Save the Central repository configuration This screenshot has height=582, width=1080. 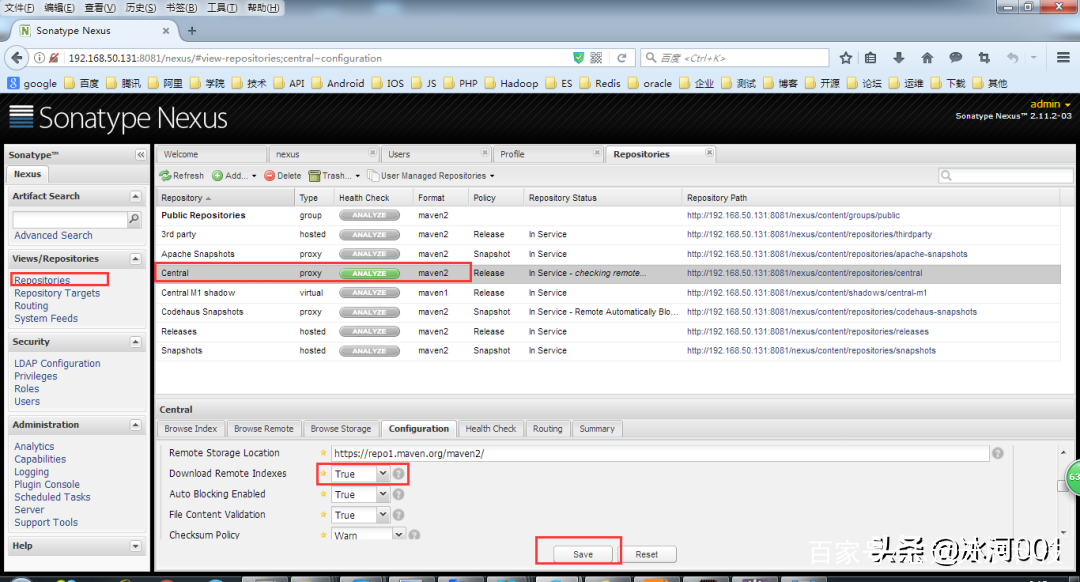(x=583, y=554)
